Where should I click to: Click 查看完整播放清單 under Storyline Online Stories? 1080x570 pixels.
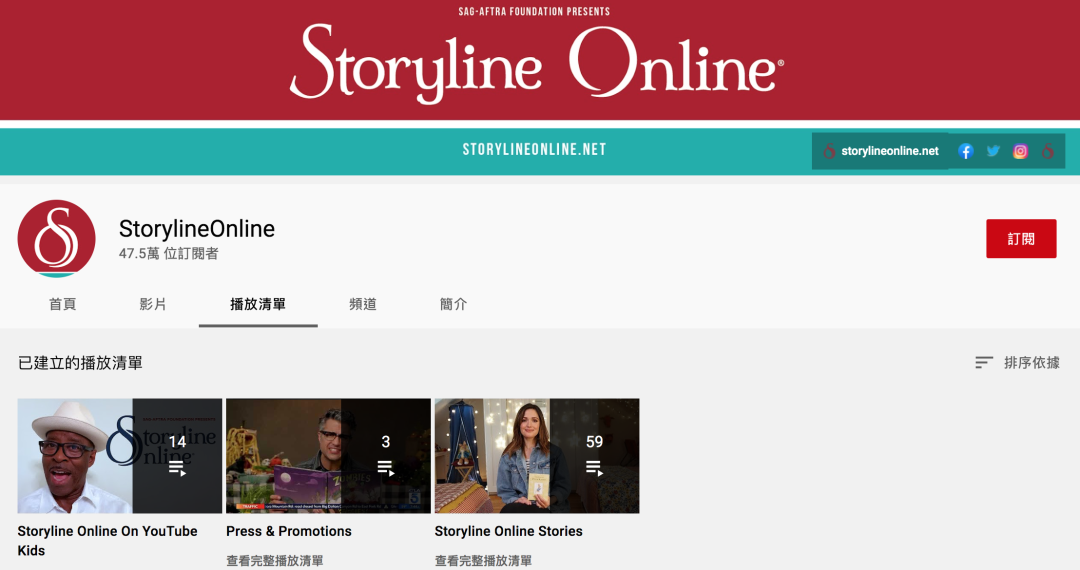(483, 561)
